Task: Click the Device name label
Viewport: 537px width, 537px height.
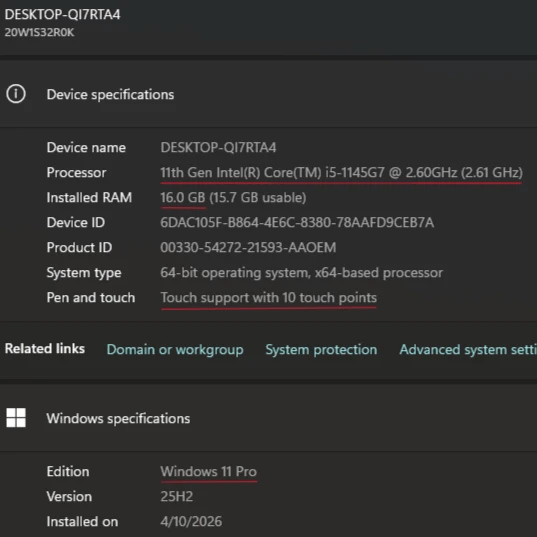Action: pos(86,148)
